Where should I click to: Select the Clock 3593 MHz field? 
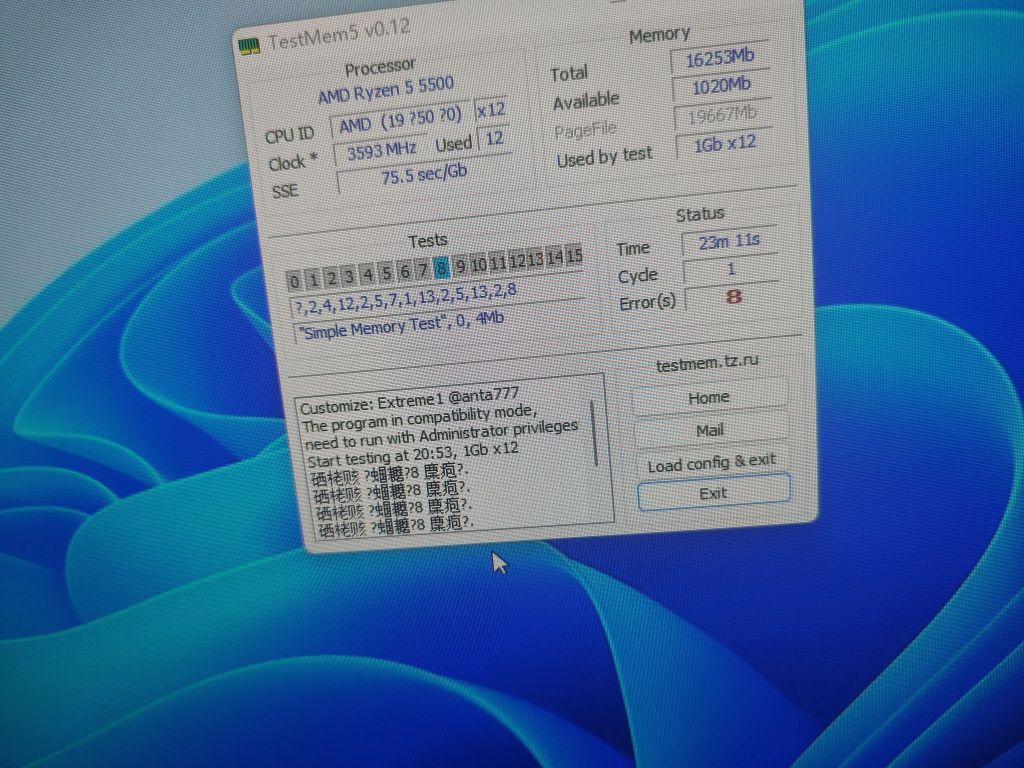click(x=379, y=153)
